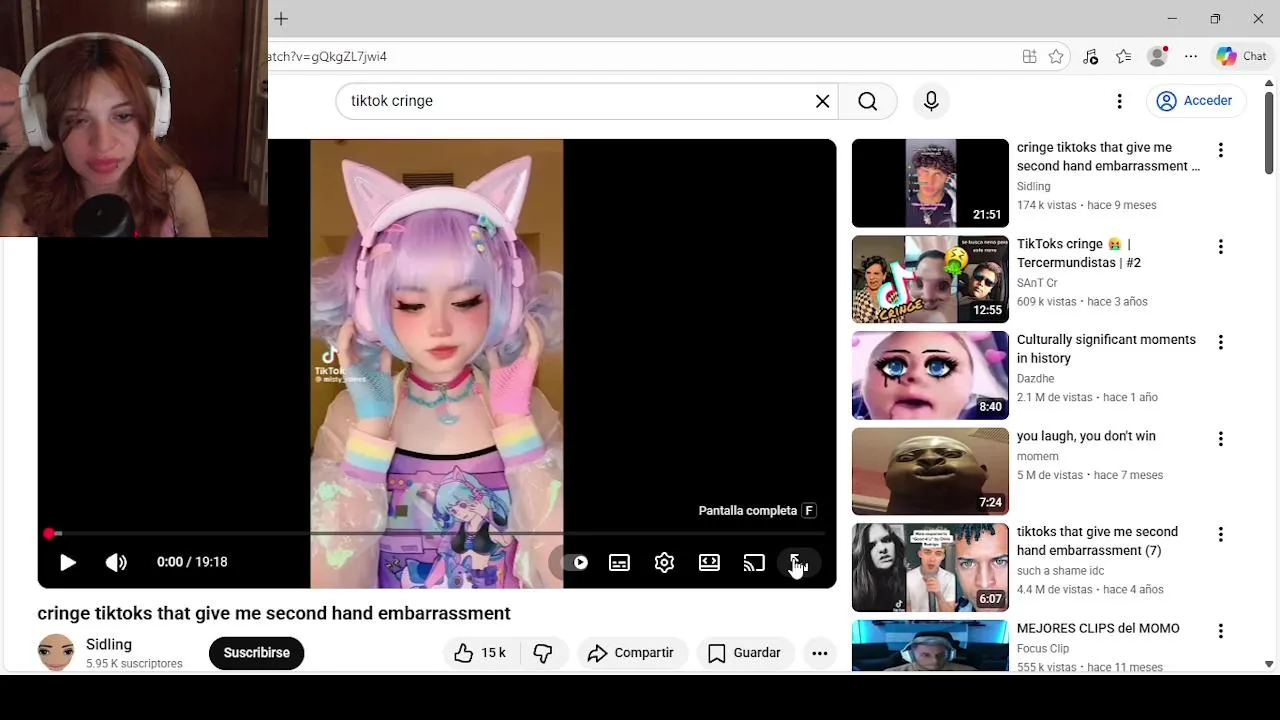The height and width of the screenshot is (720, 1280).
Task: Open the 12:55 Tercermundistas thumbnail
Action: point(930,279)
